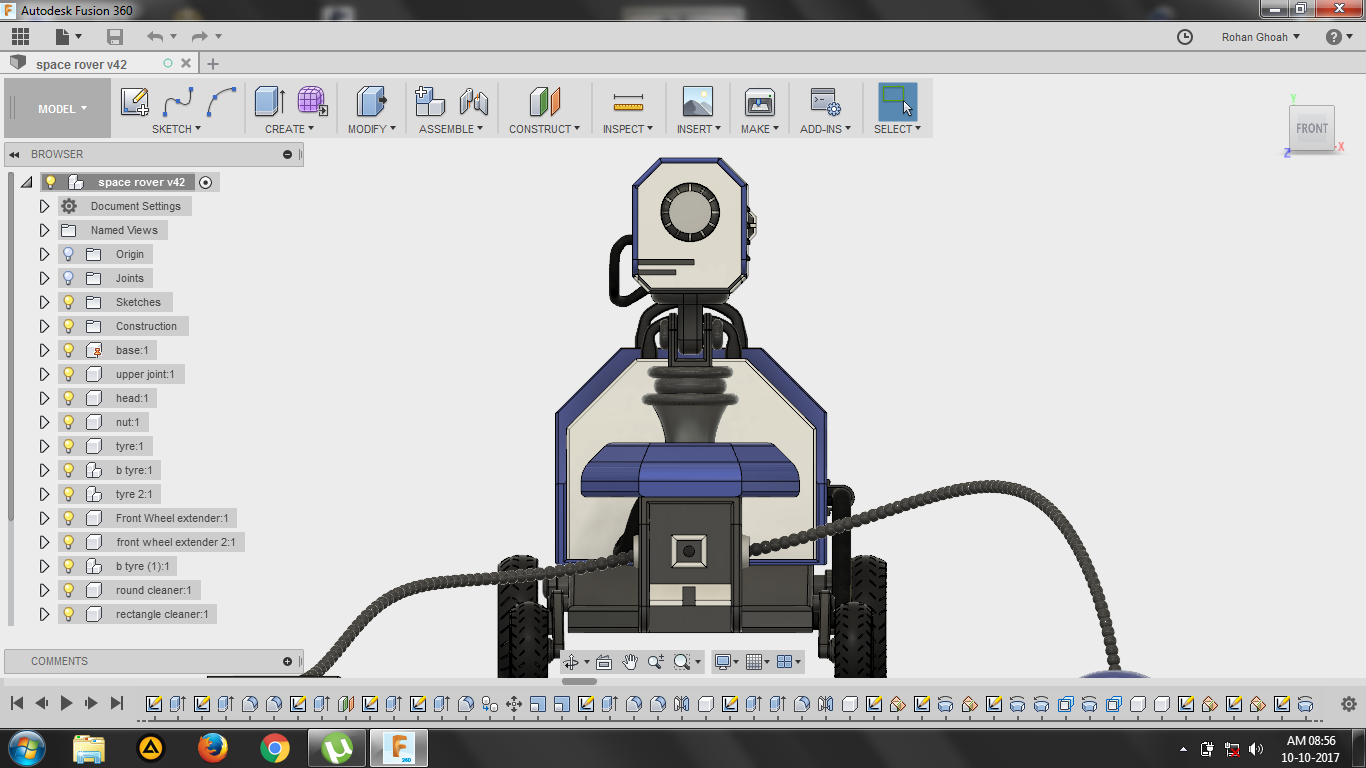Expand the Front Wheel extender:1 component
1366x768 pixels.
(x=44, y=518)
